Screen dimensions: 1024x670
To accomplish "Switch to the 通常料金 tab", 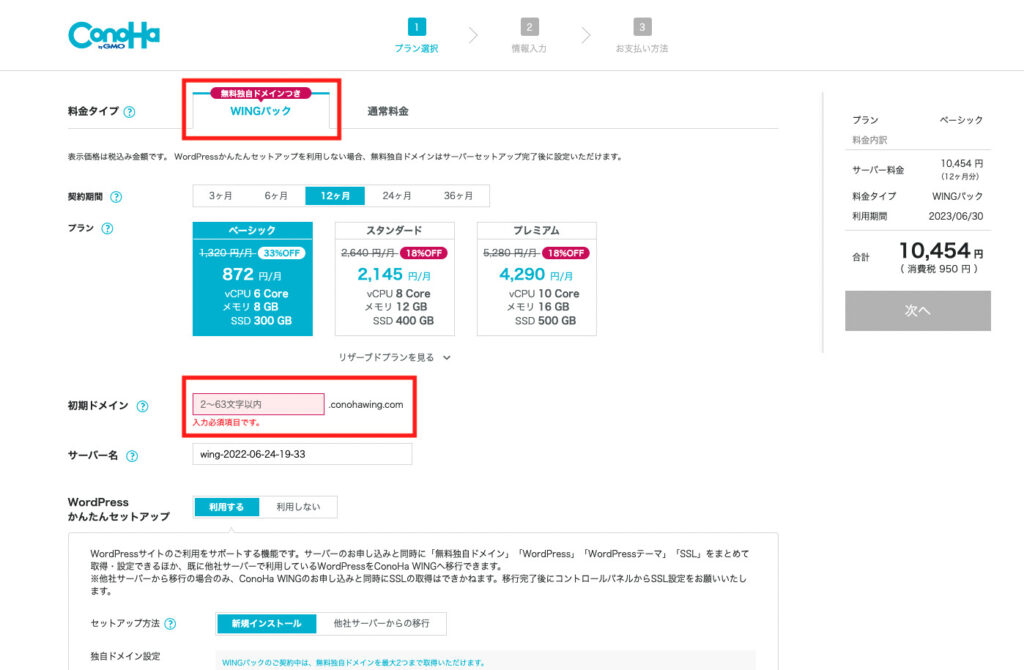I will [x=388, y=111].
